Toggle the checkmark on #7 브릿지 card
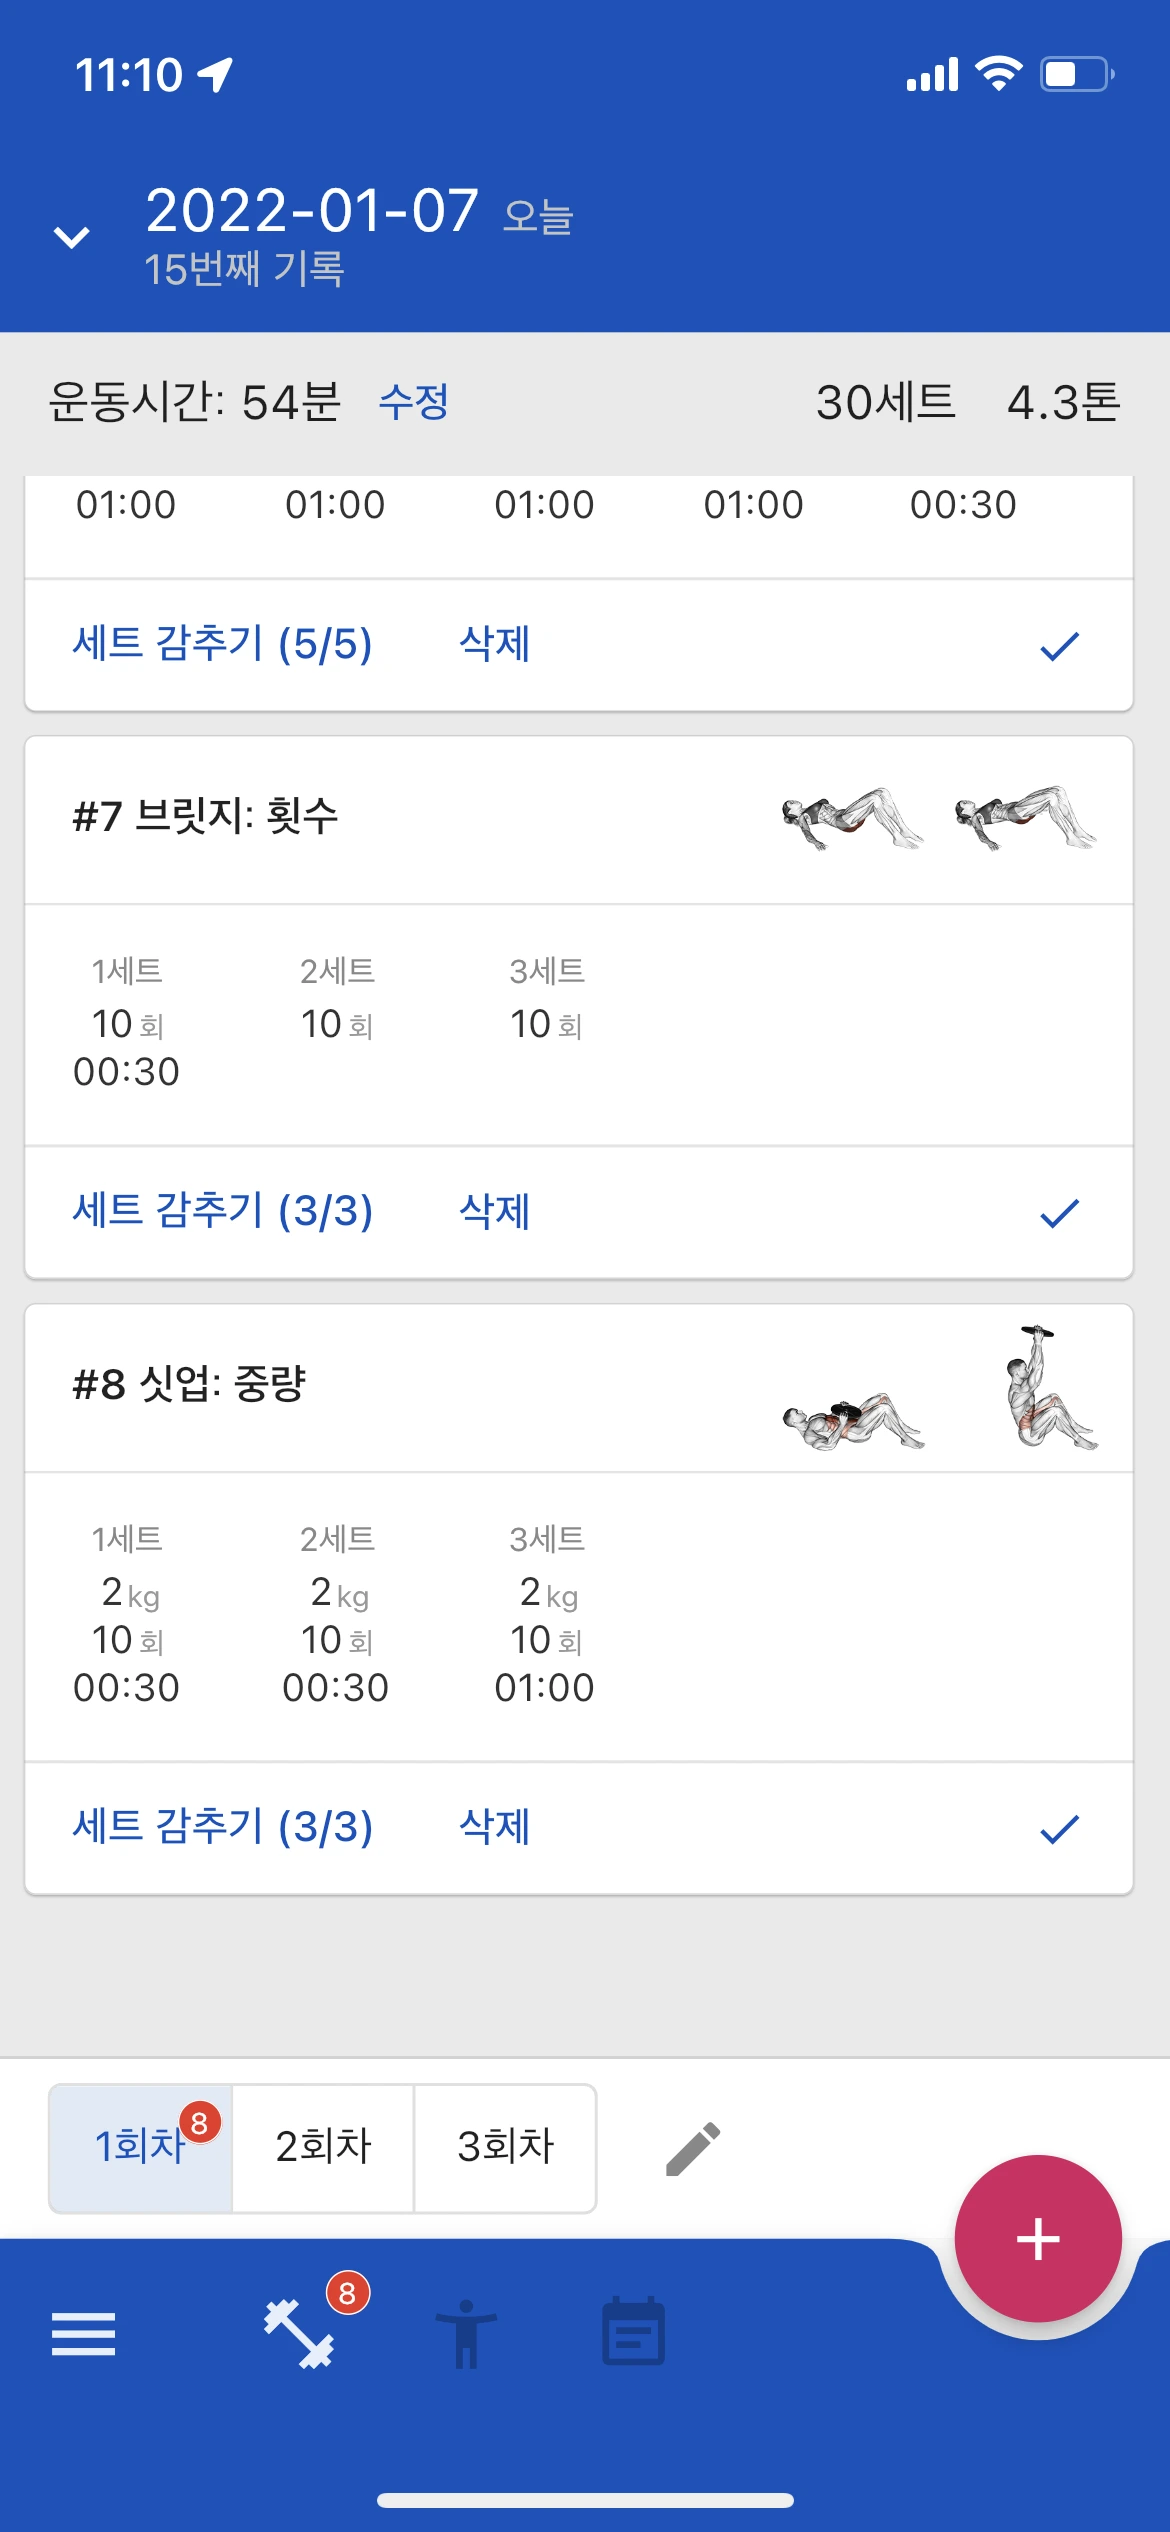1170x2532 pixels. (1059, 1213)
